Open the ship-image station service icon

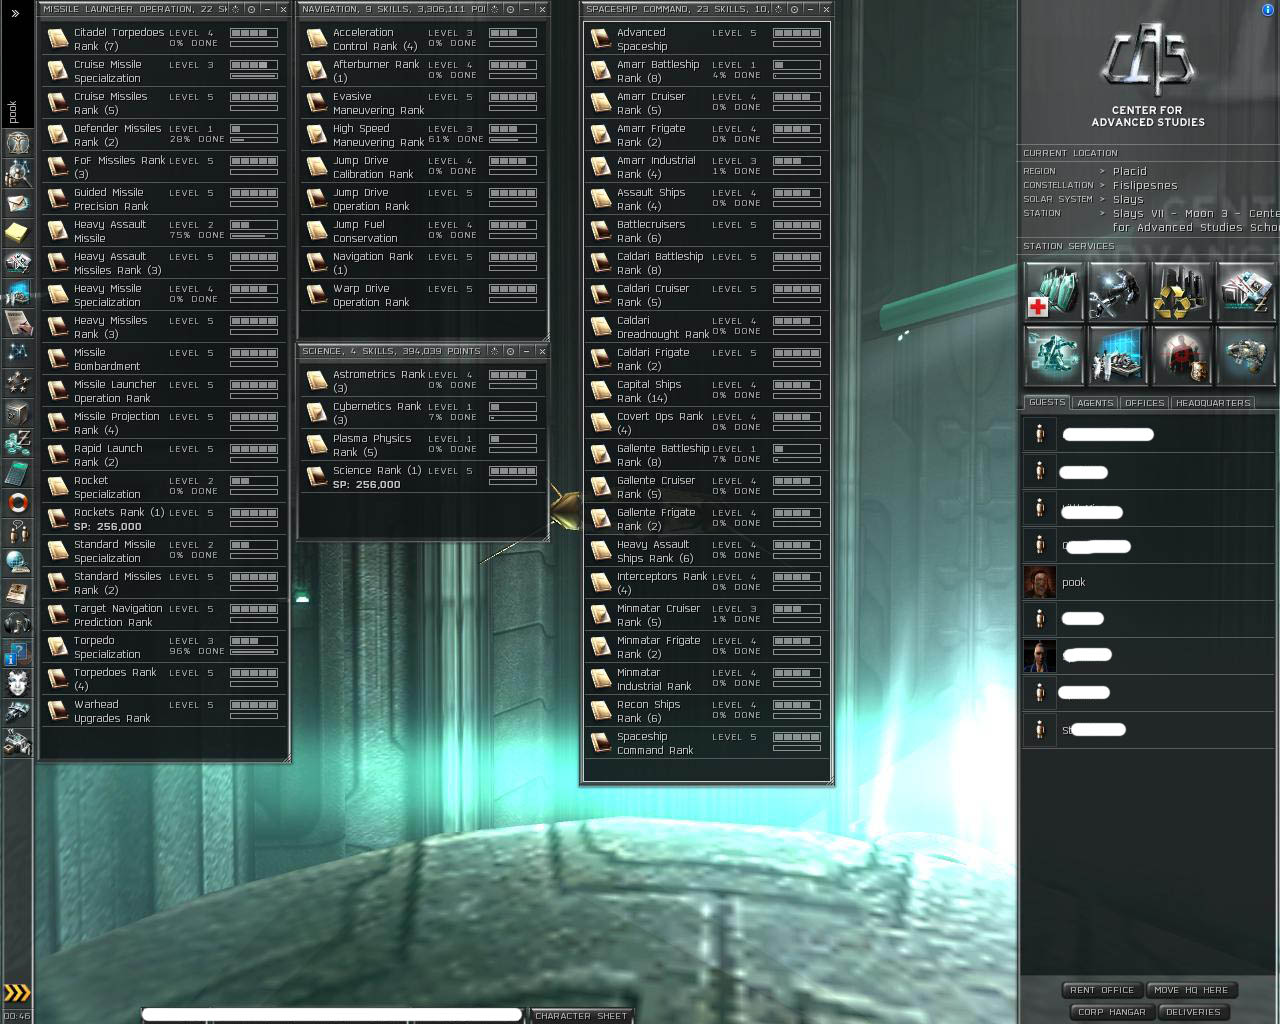[1246, 355]
